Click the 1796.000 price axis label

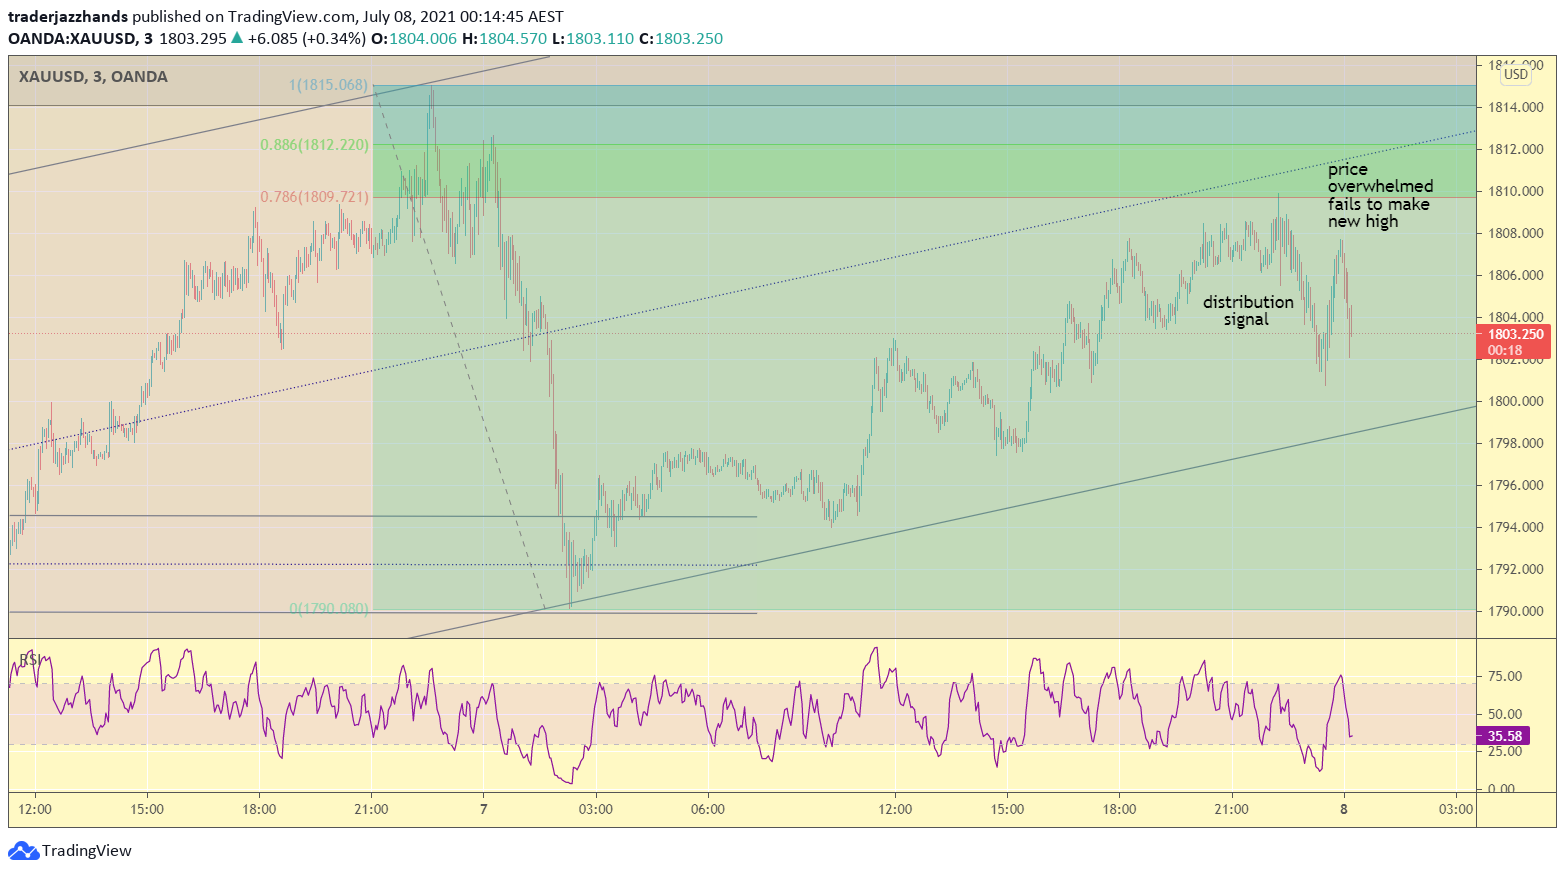tap(1515, 485)
